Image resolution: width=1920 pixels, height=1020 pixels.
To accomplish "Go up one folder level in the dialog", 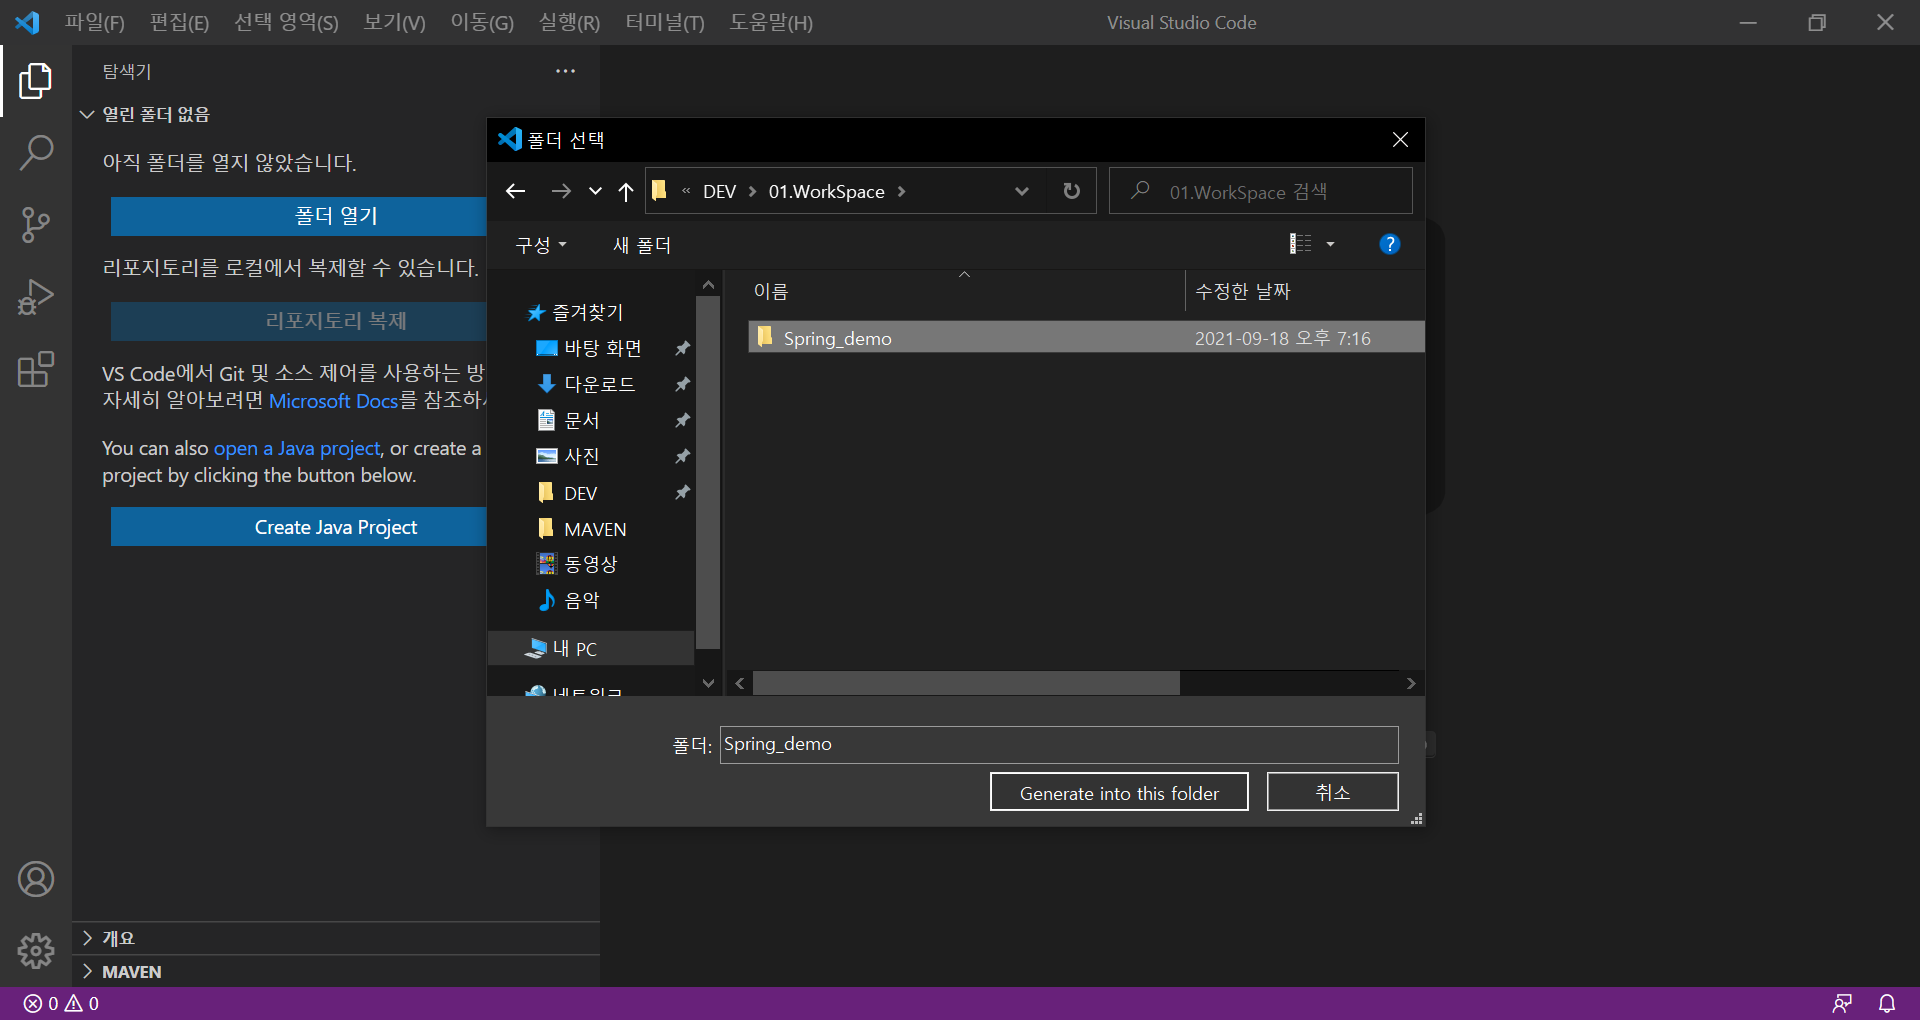I will point(626,191).
